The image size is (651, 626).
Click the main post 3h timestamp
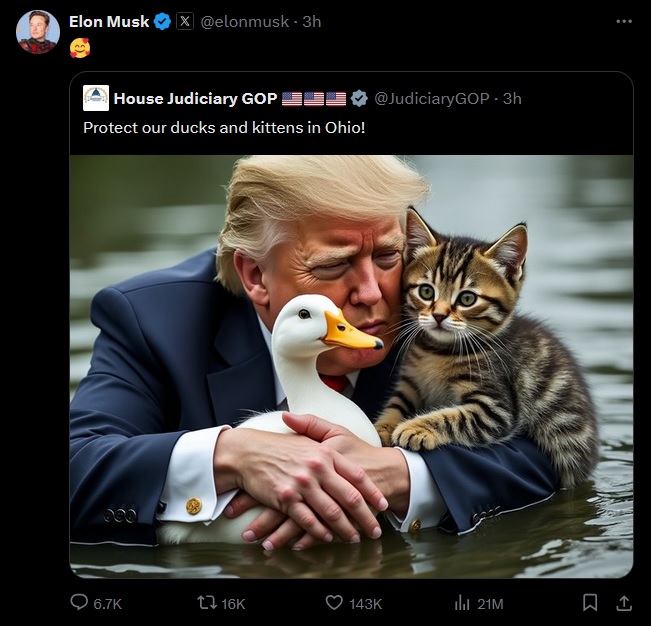311,22
